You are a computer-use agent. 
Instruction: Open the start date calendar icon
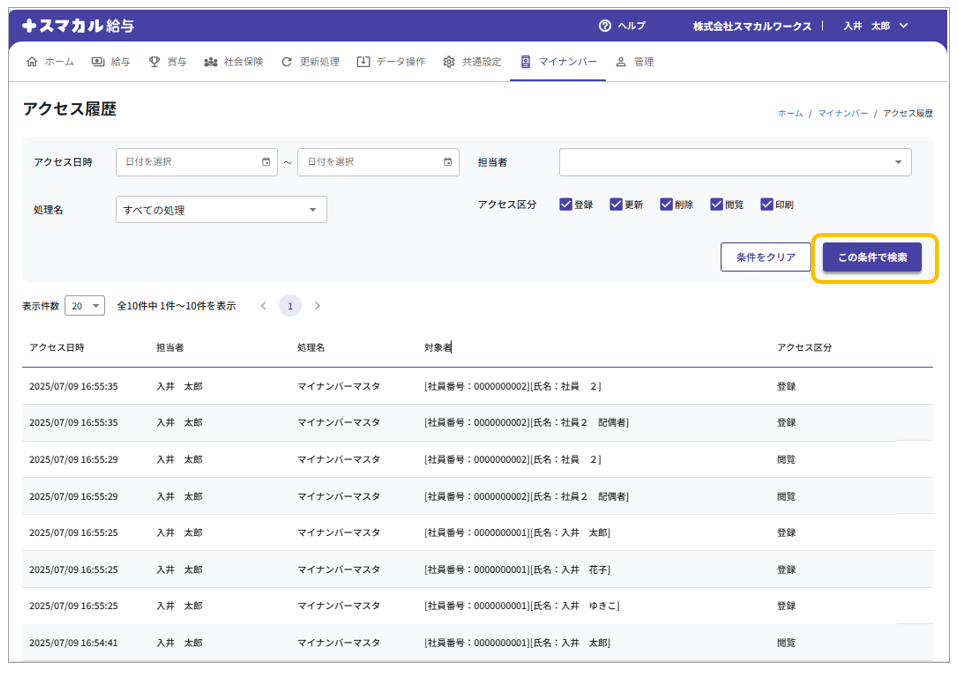[x=266, y=162]
